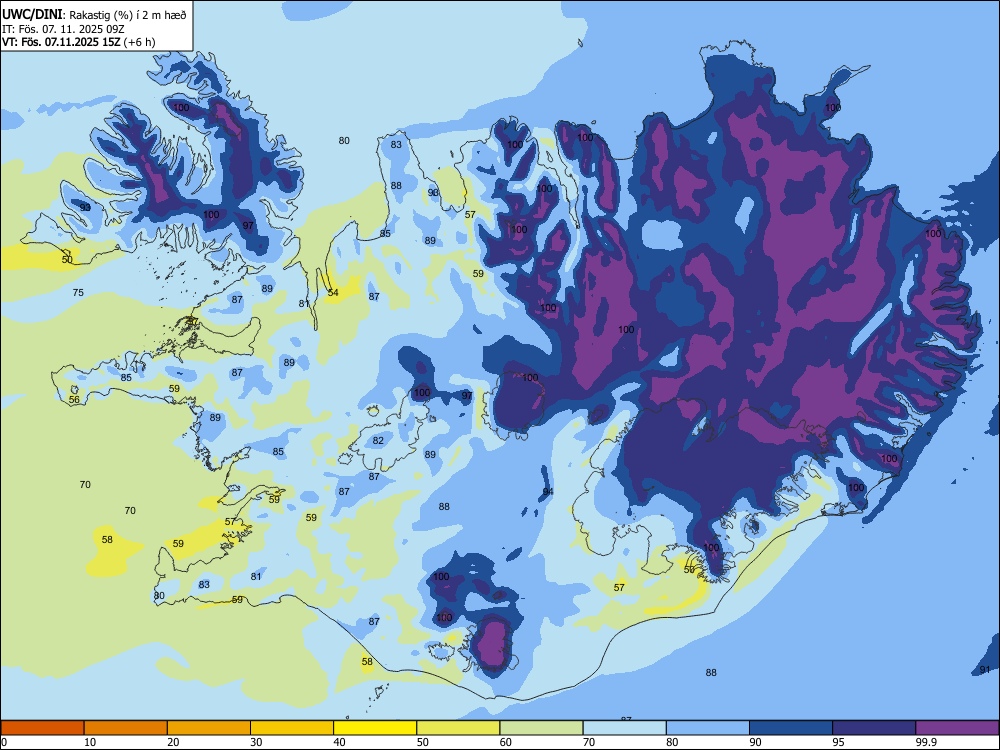Click the '94' humidity value on the map

coord(548,492)
